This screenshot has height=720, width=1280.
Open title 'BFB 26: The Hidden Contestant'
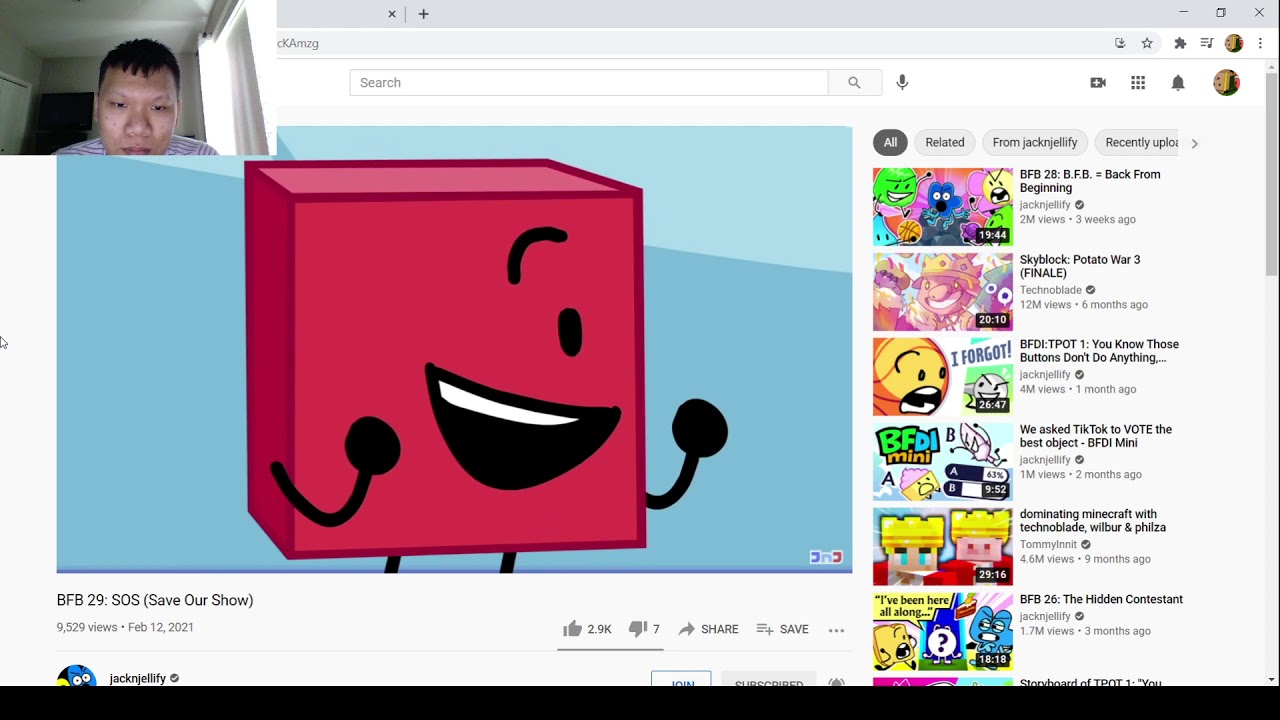(1101, 599)
